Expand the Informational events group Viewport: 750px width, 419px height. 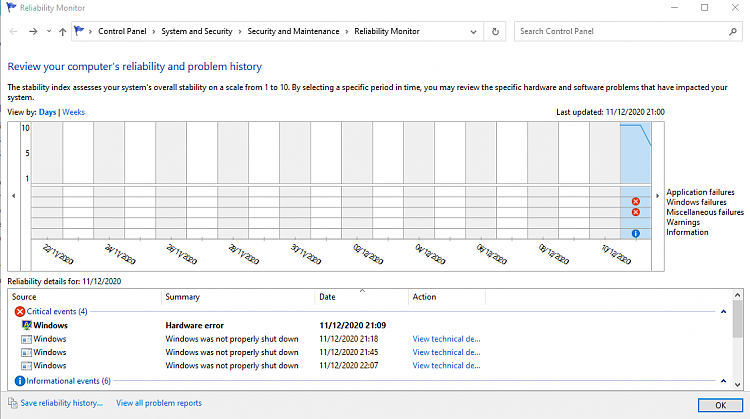[723, 381]
